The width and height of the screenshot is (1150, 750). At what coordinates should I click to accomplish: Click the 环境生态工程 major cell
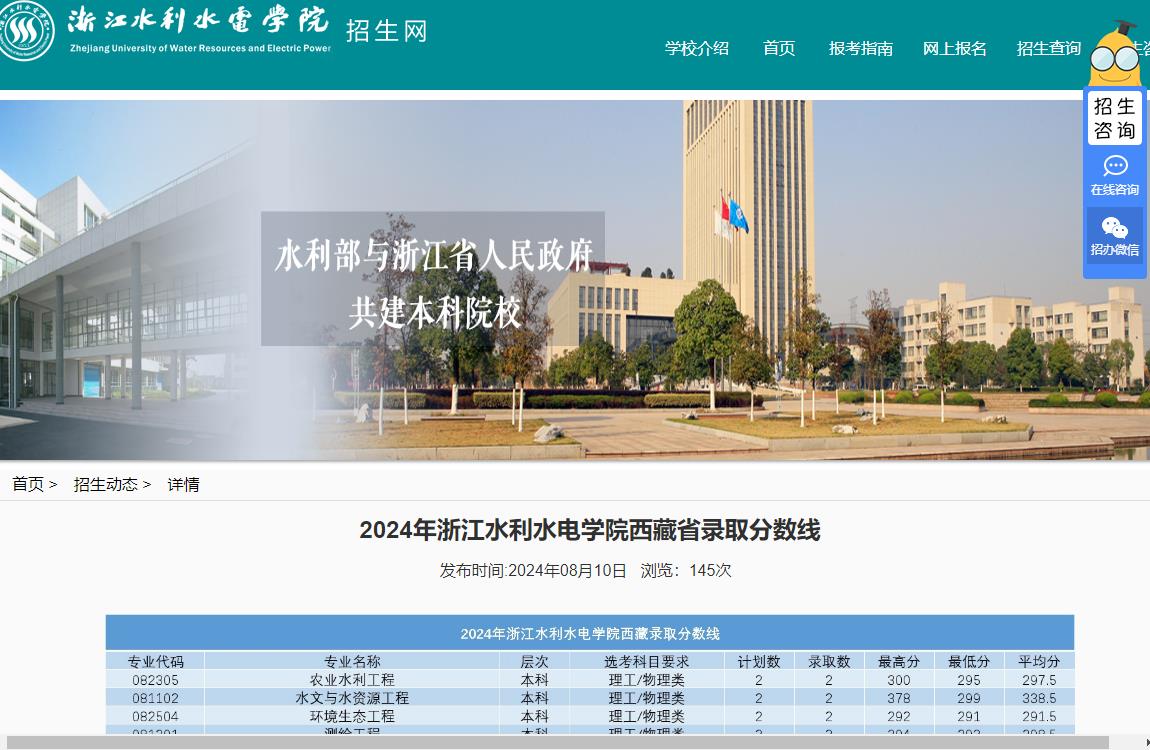(352, 716)
